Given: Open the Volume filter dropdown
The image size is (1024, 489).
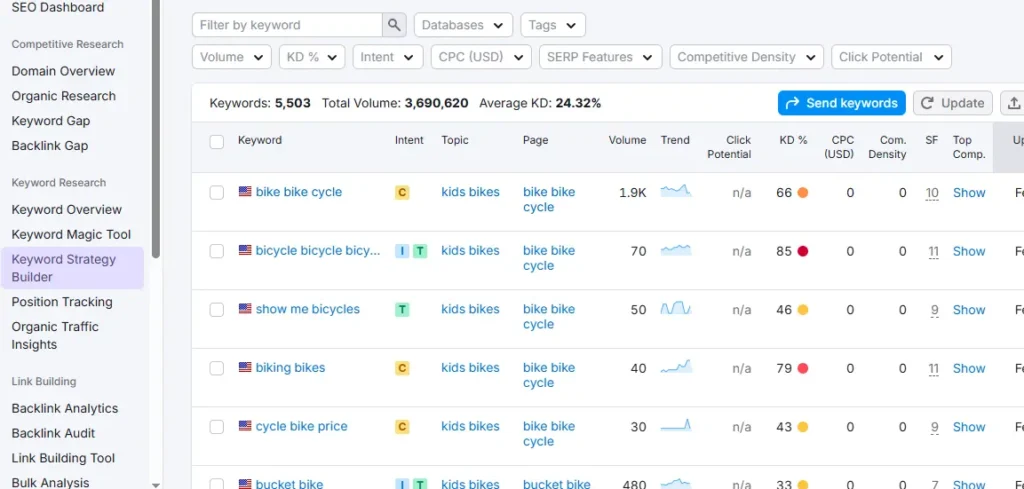Looking at the screenshot, I should [x=232, y=57].
